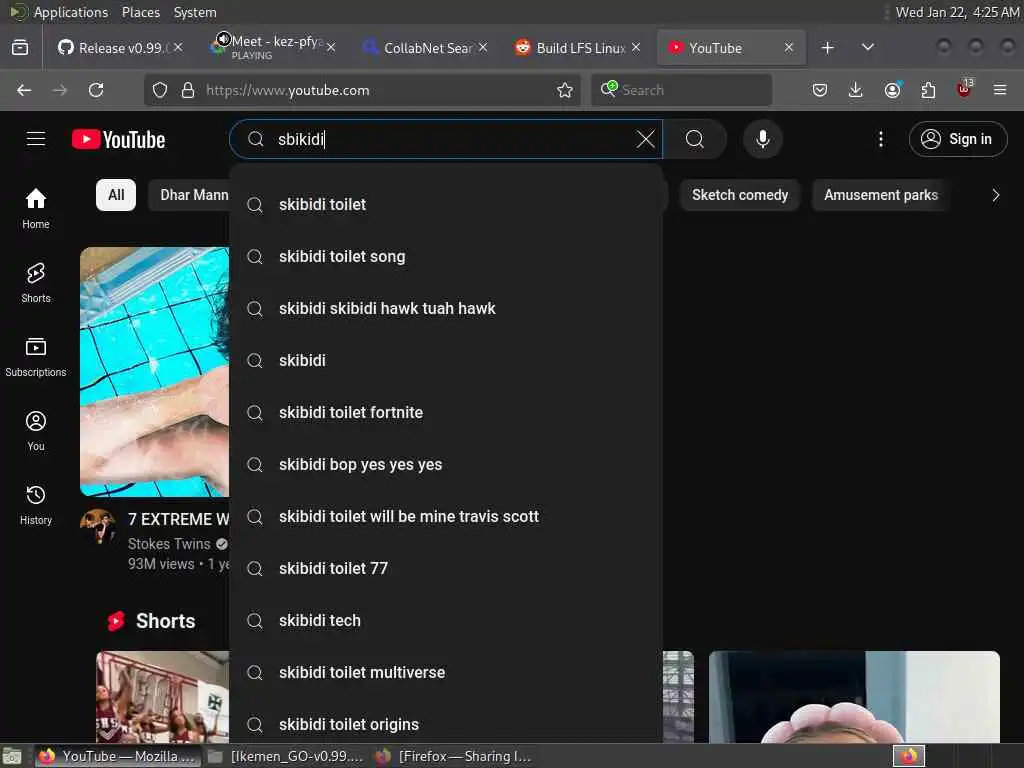Image resolution: width=1024 pixels, height=768 pixels.
Task: Choose suggestion 'skibidi toilet multiverse'
Action: 446,673
